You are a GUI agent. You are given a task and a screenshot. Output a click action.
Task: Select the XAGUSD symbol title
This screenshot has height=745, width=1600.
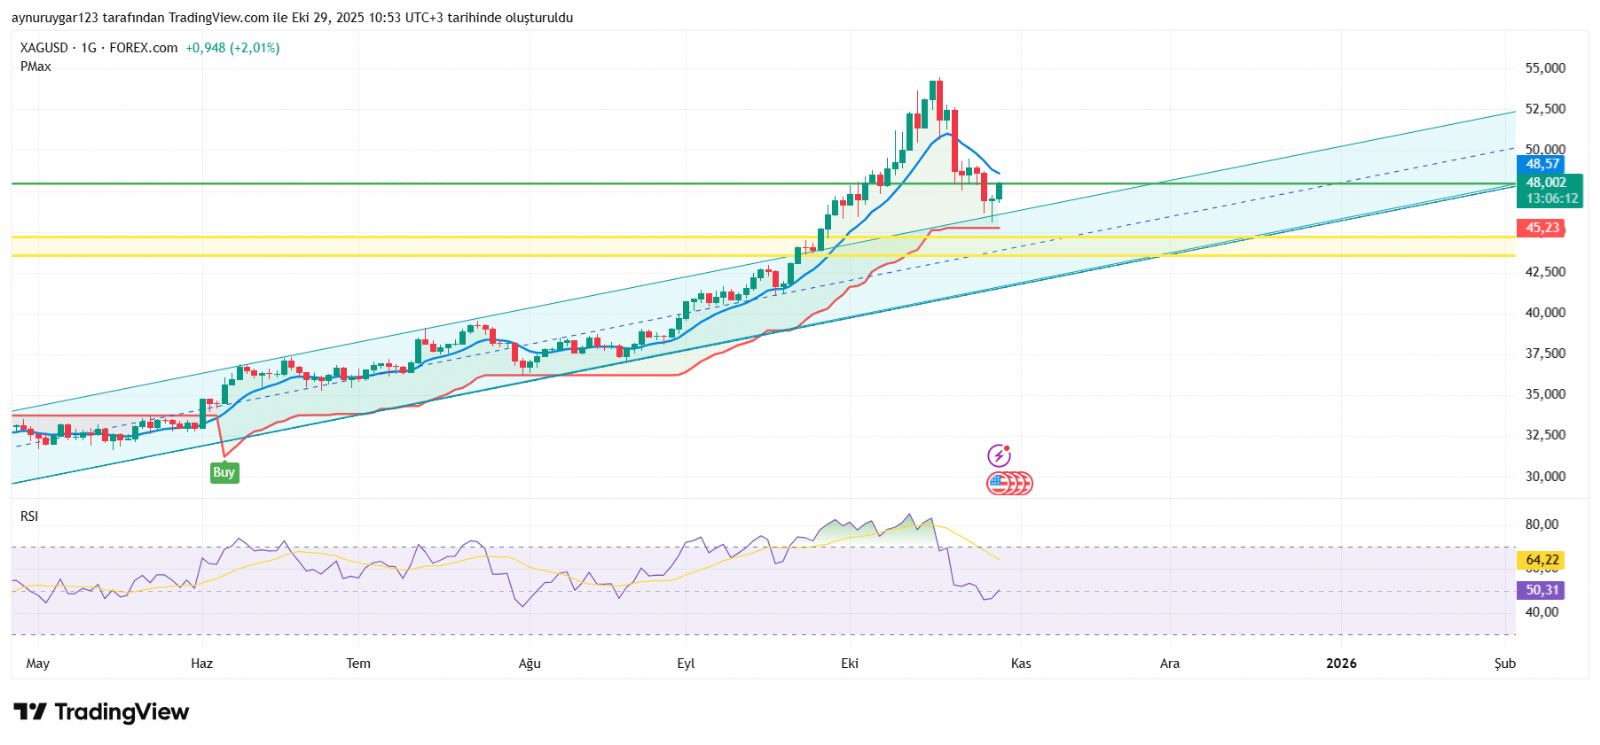click(x=44, y=48)
